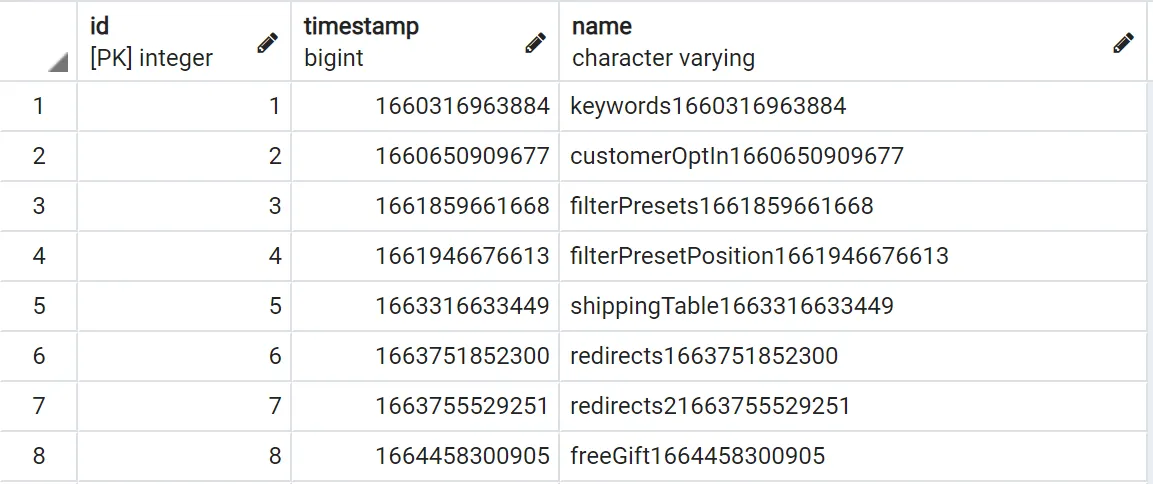Click the shippingTable1663316633449 name cell

coord(732,306)
